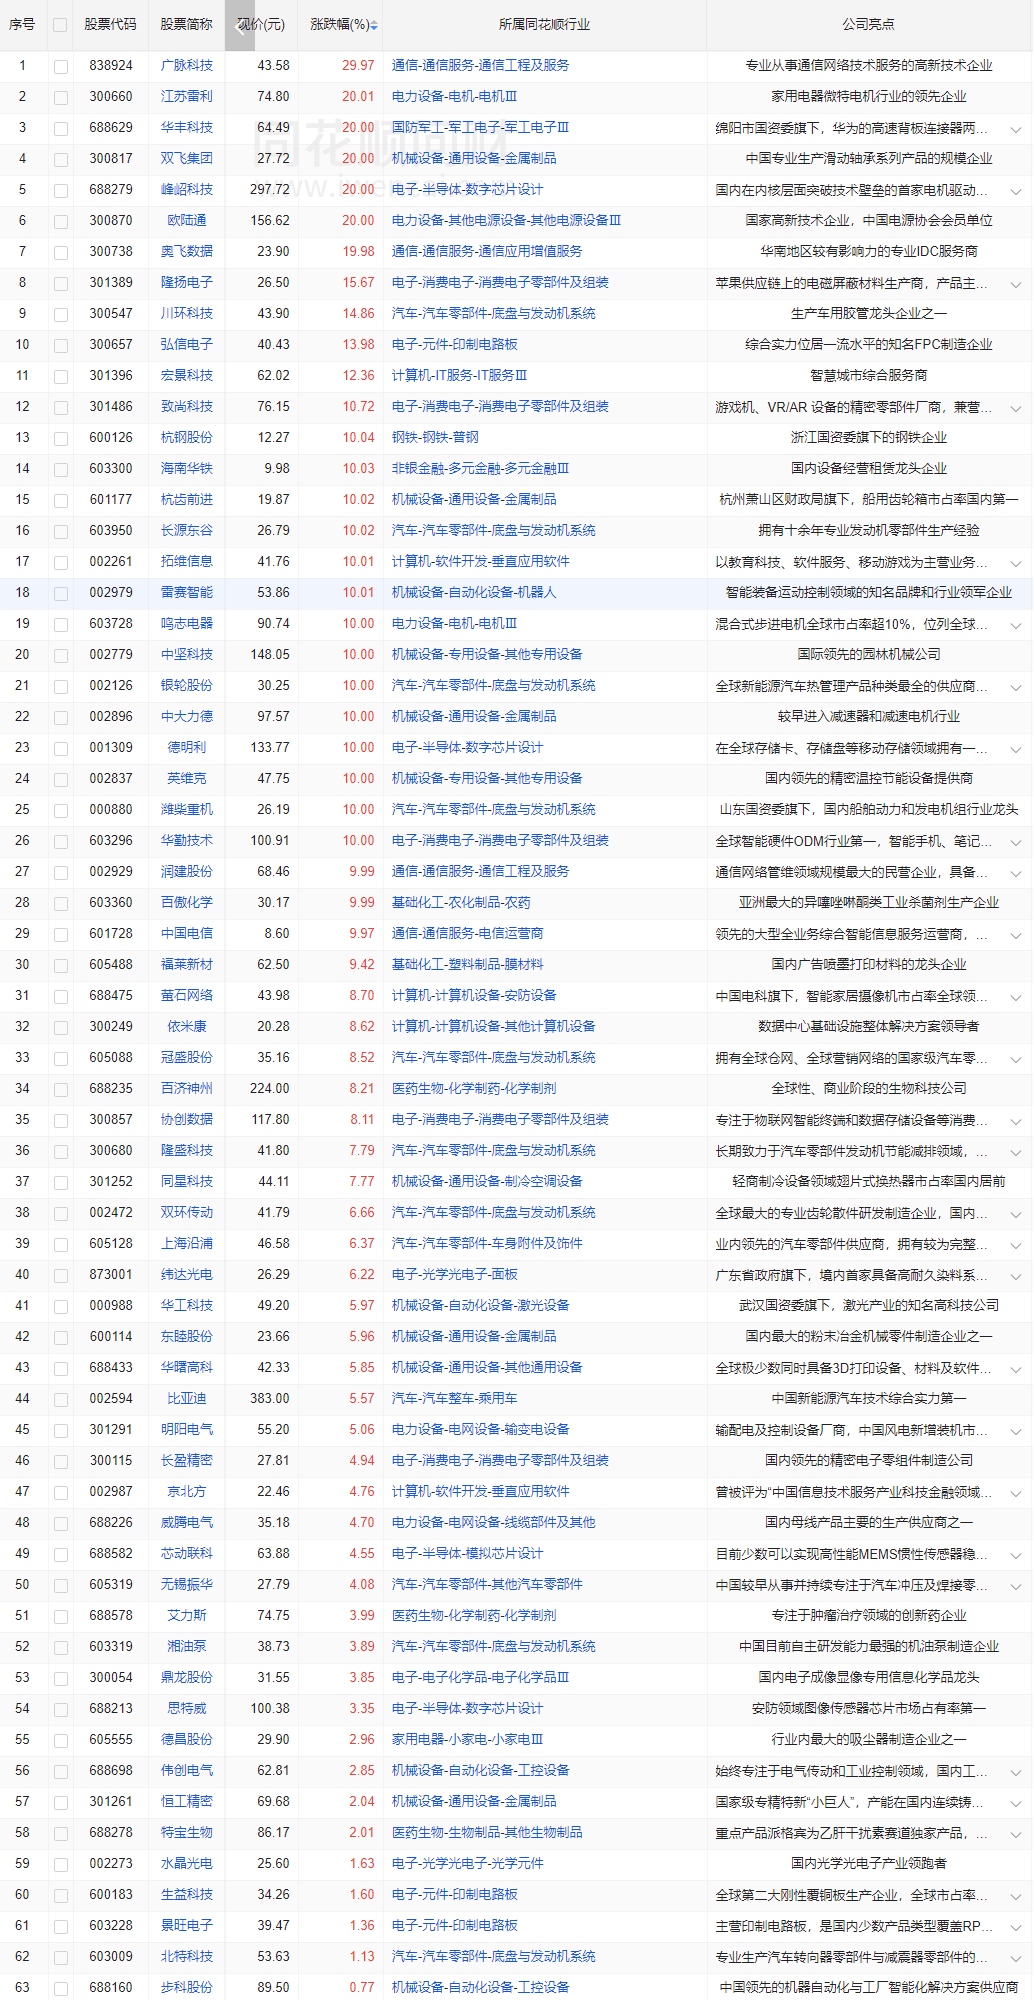Open the 计算机-计算机设备-安防设备 industry link

(x=474, y=995)
